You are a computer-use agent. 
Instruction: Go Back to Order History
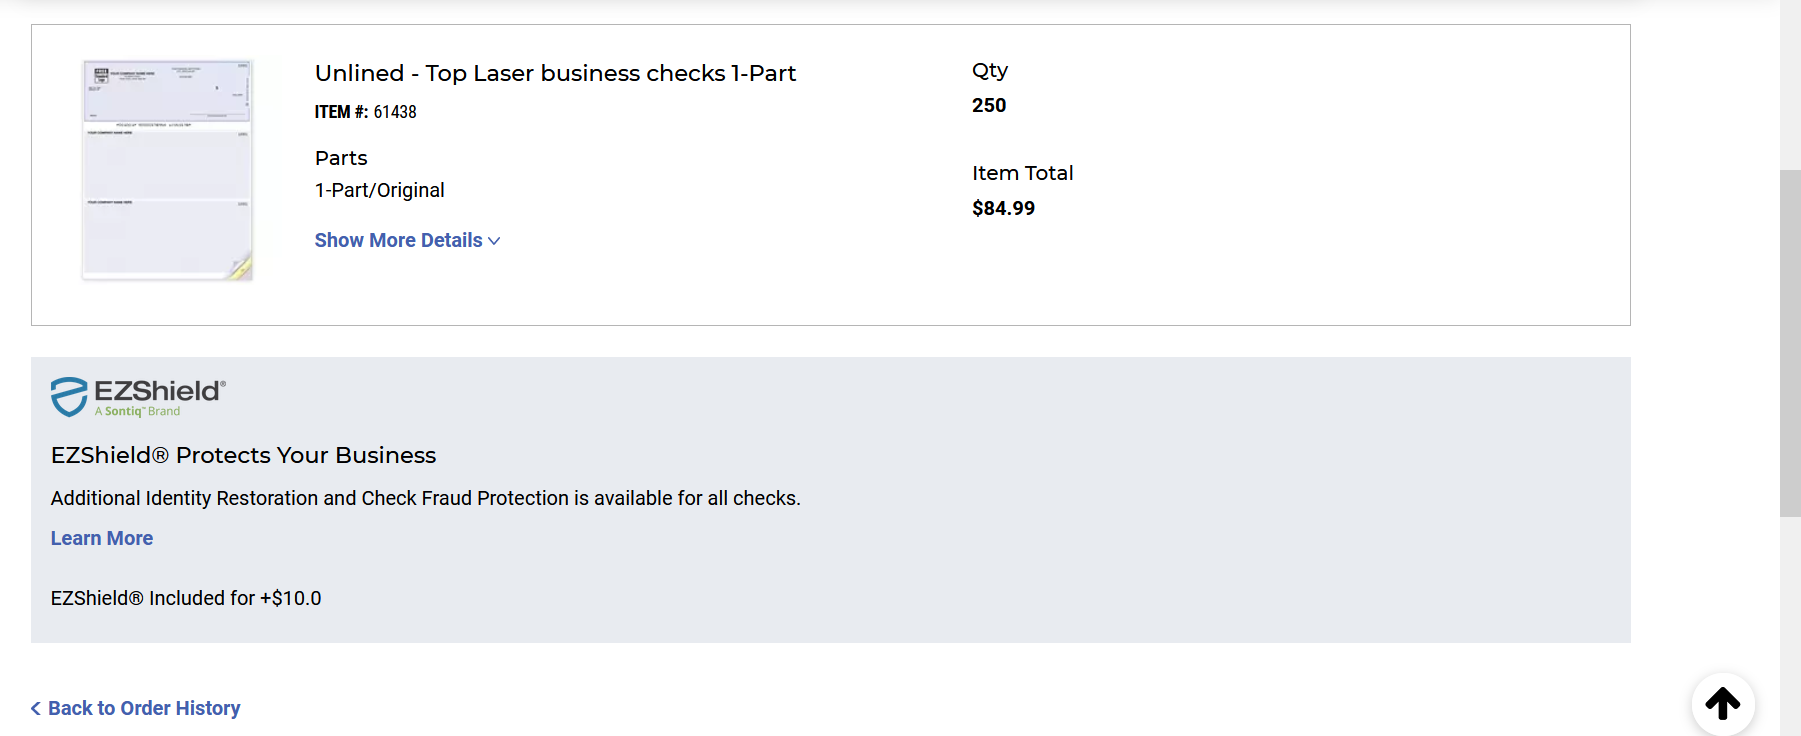pyautogui.click(x=144, y=708)
